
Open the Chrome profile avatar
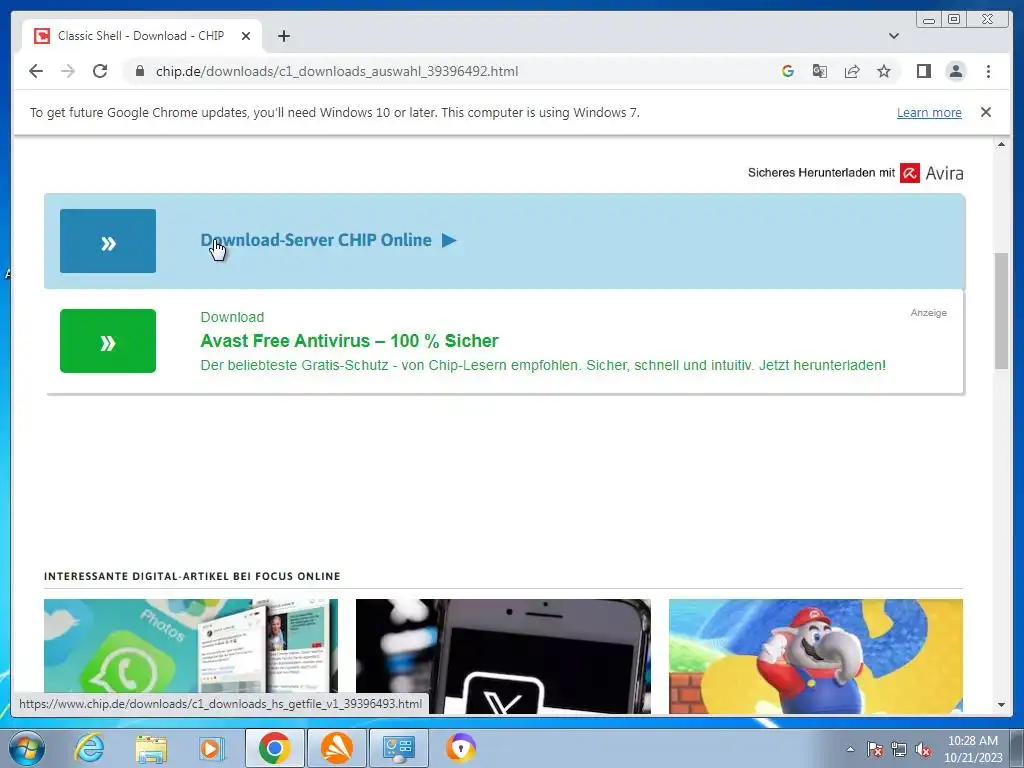click(955, 71)
